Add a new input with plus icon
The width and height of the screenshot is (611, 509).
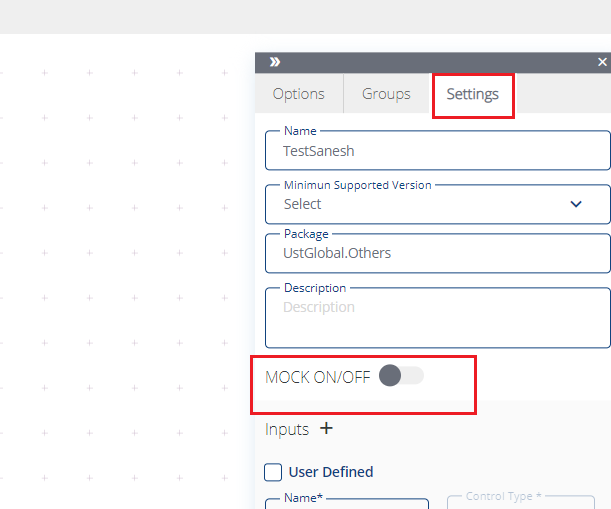pyautogui.click(x=326, y=428)
